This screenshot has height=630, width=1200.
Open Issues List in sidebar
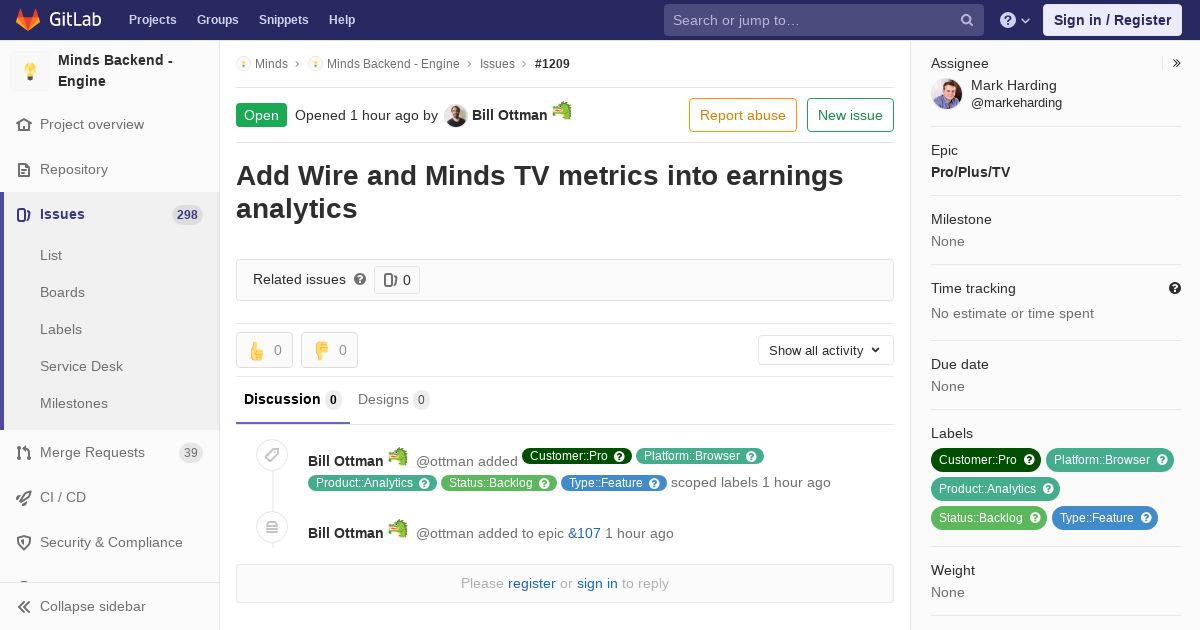coord(51,255)
